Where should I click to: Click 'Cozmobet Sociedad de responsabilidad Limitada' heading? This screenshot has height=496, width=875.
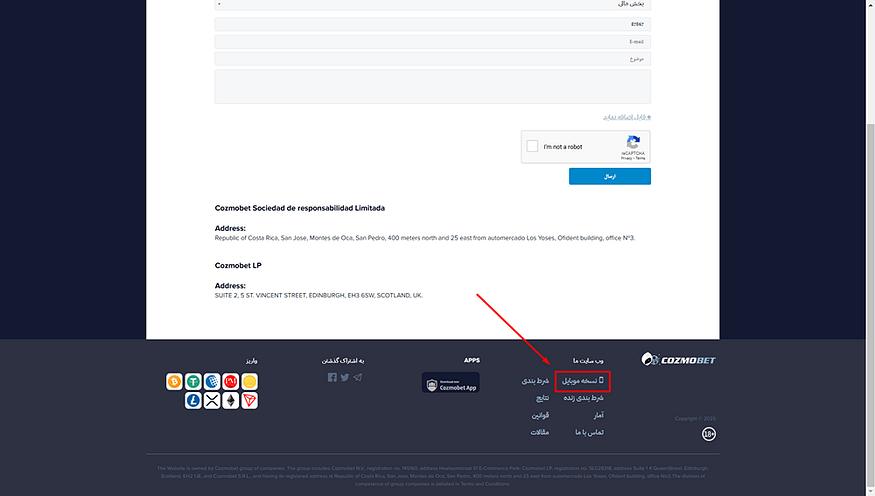pyautogui.click(x=300, y=208)
